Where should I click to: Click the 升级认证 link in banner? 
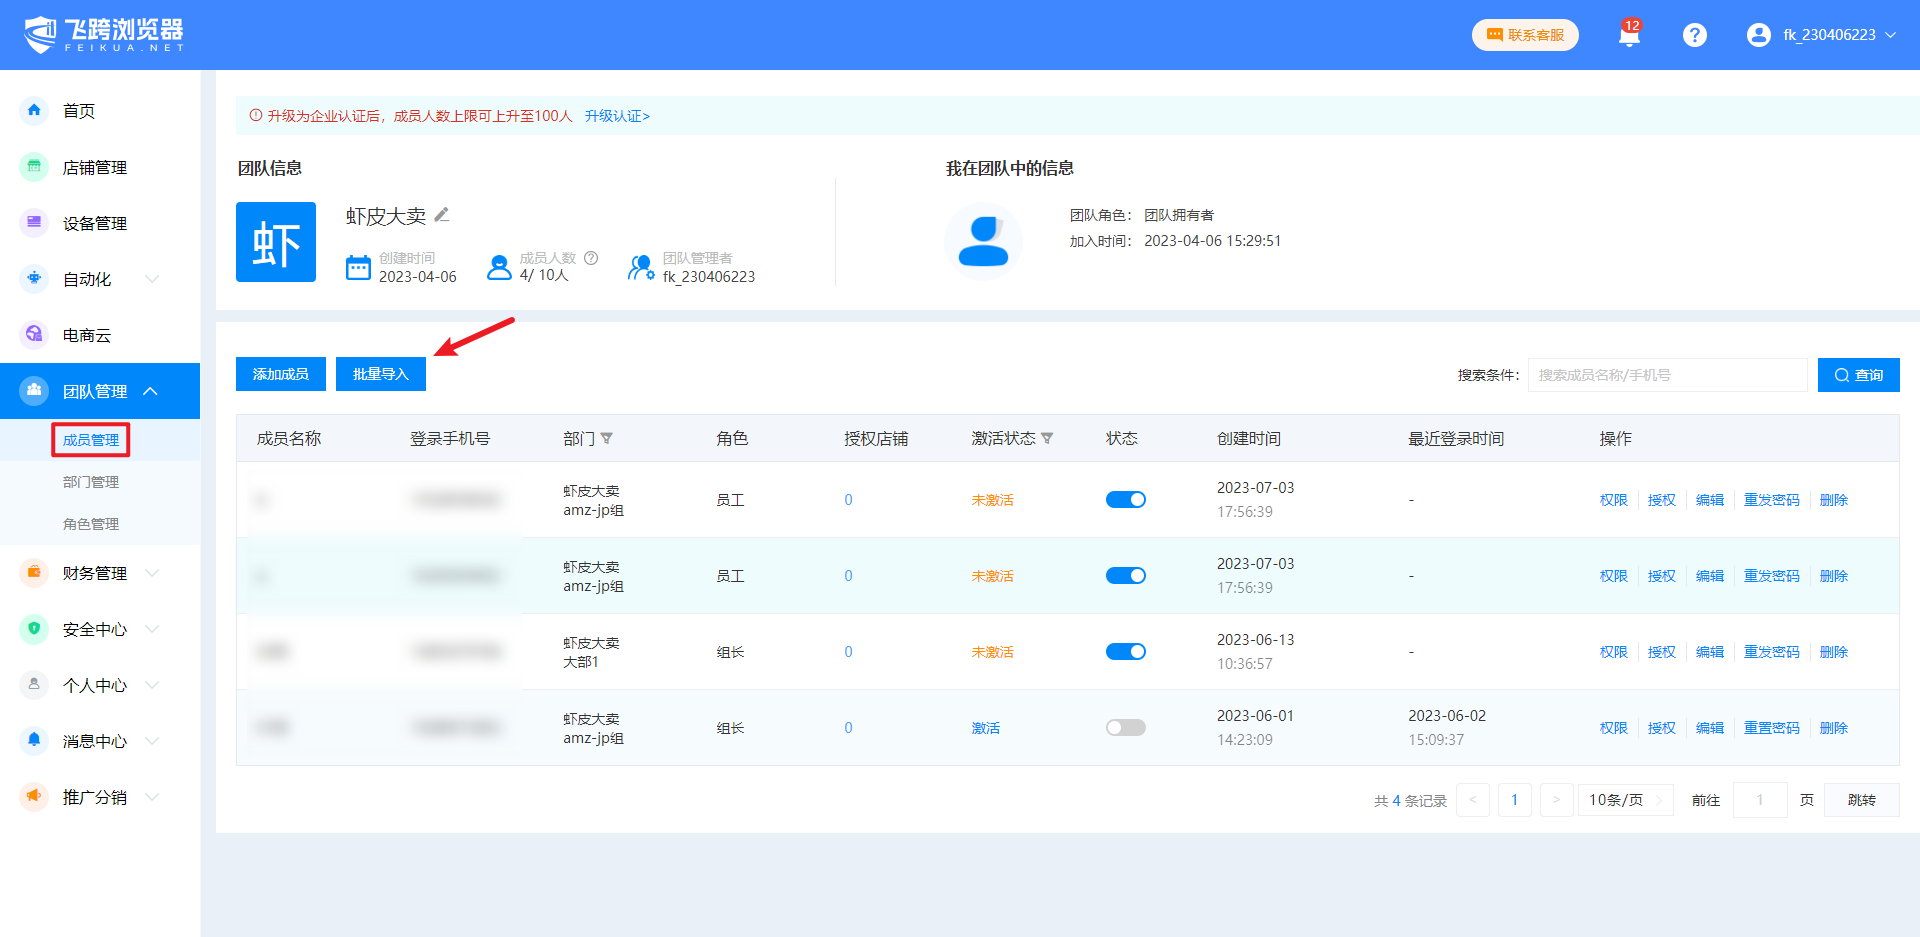click(x=617, y=116)
